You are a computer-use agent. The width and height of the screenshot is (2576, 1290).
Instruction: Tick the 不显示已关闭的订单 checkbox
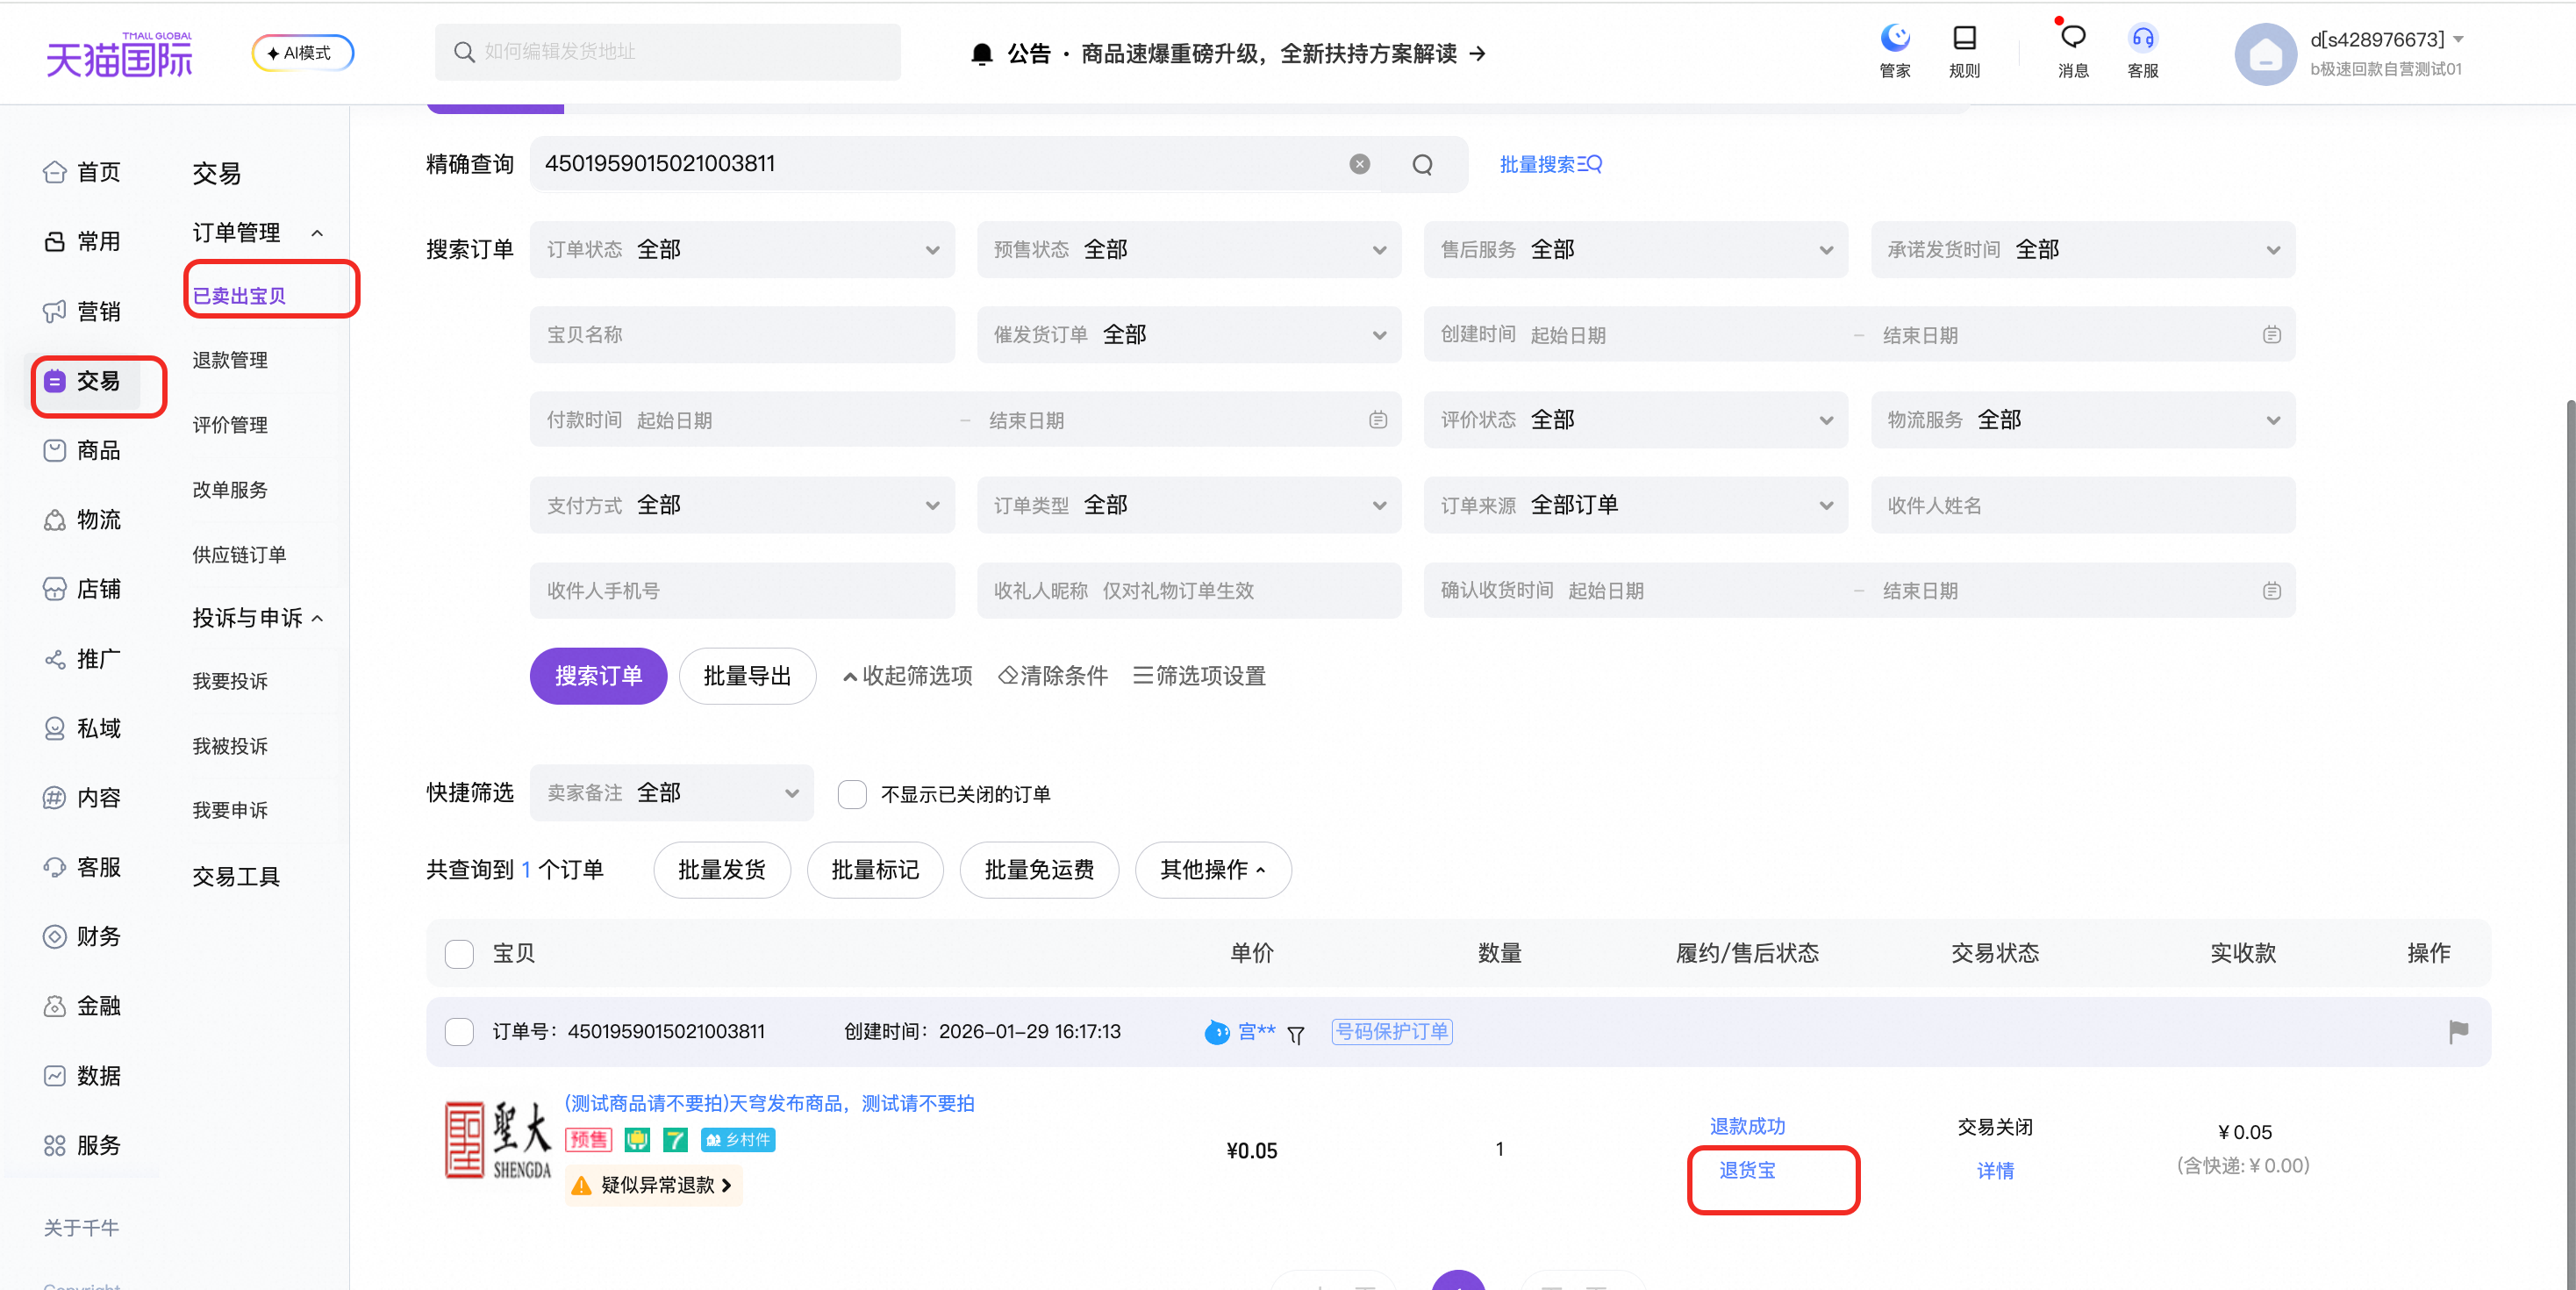tap(852, 794)
